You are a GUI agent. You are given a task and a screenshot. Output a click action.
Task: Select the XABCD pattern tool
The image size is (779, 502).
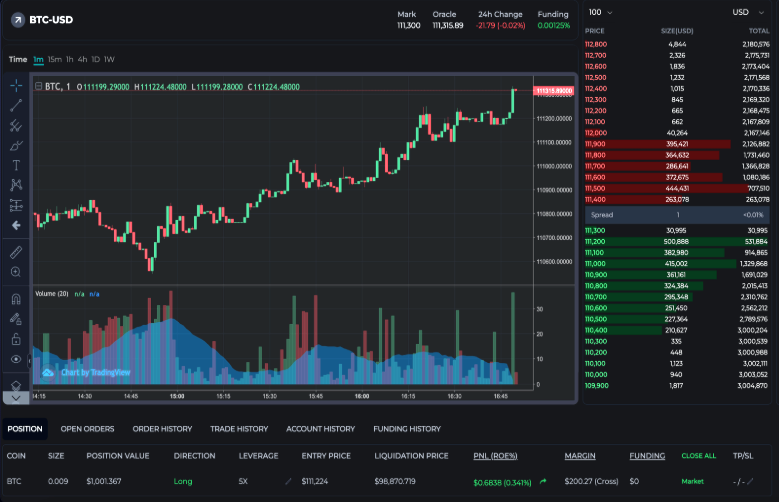coord(16,185)
